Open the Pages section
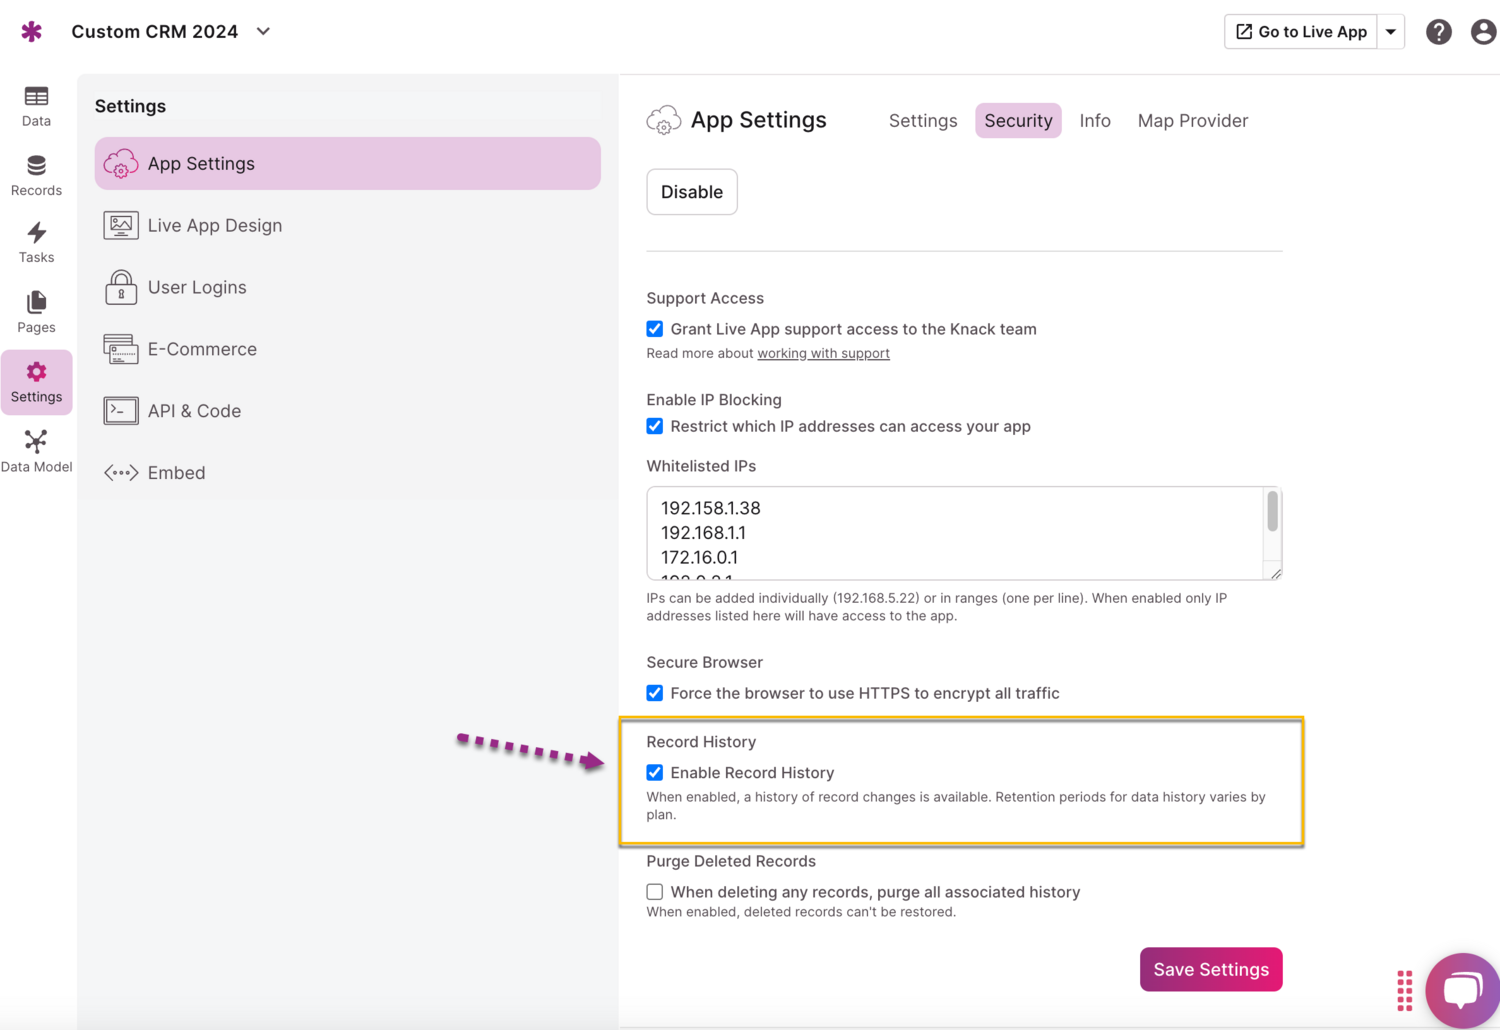This screenshot has height=1030, width=1500. point(36,312)
